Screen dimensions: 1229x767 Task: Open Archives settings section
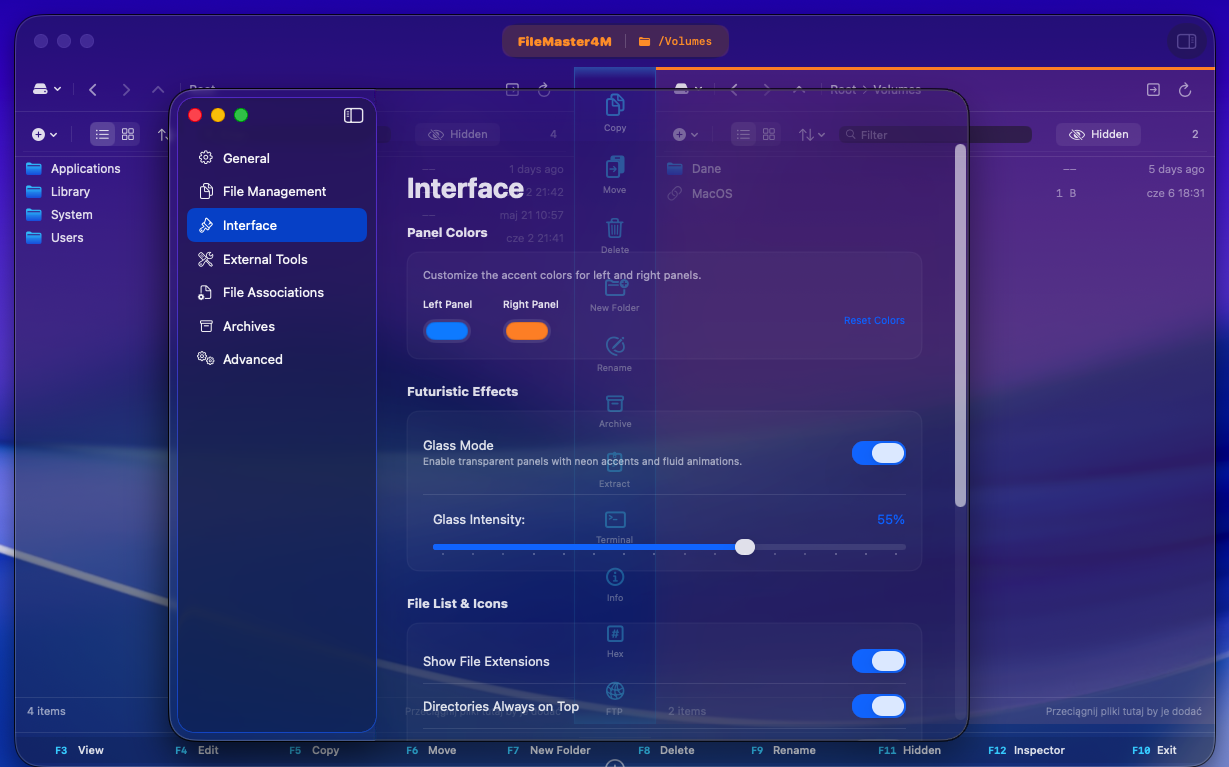pyautogui.click(x=277, y=326)
